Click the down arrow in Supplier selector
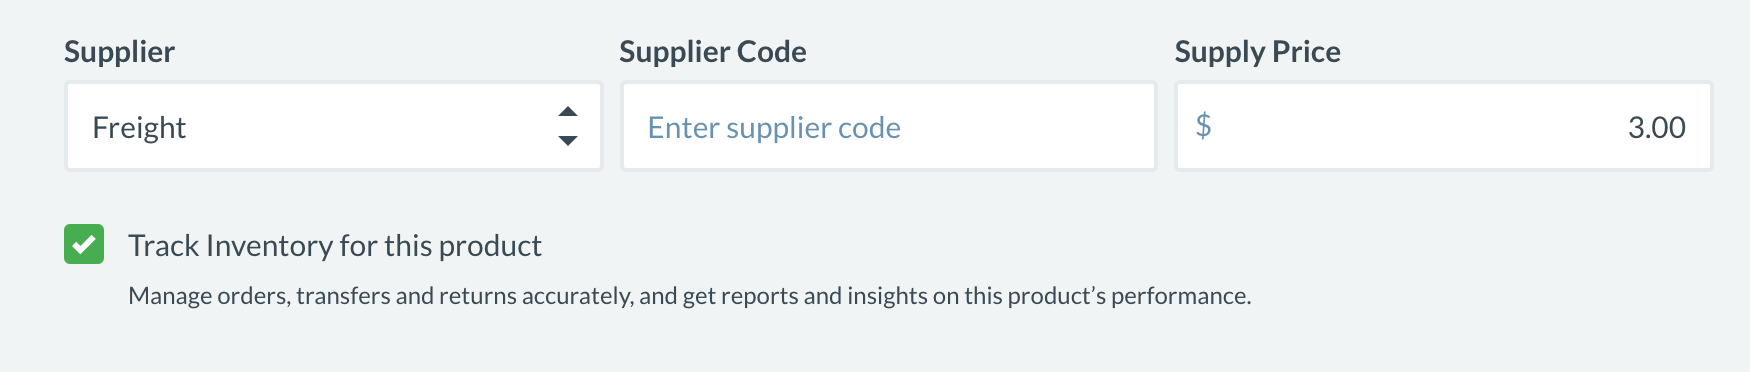 click(568, 141)
